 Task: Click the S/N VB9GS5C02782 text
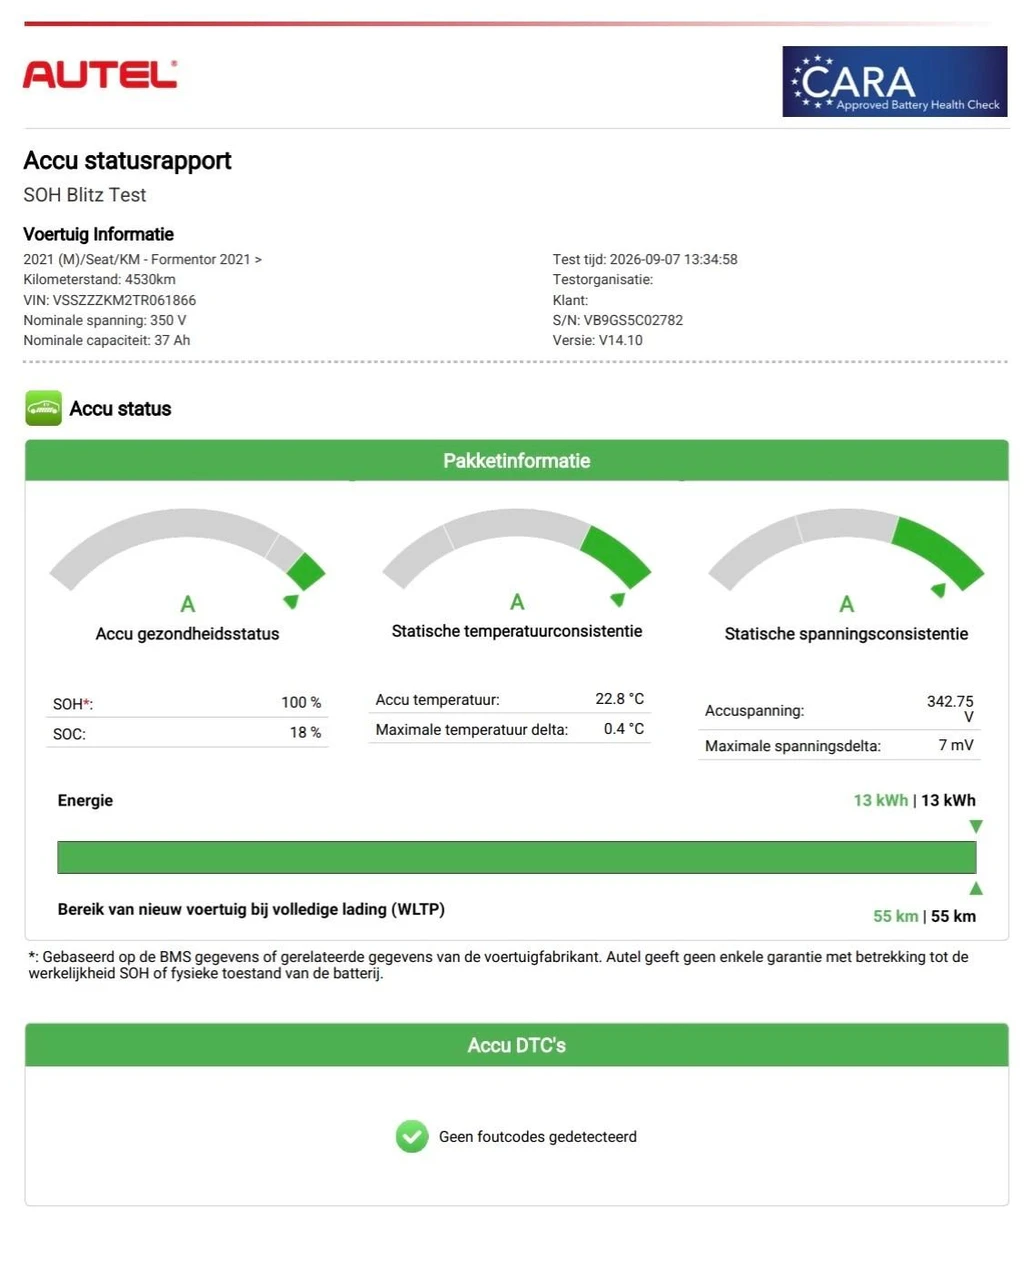pyautogui.click(x=618, y=320)
